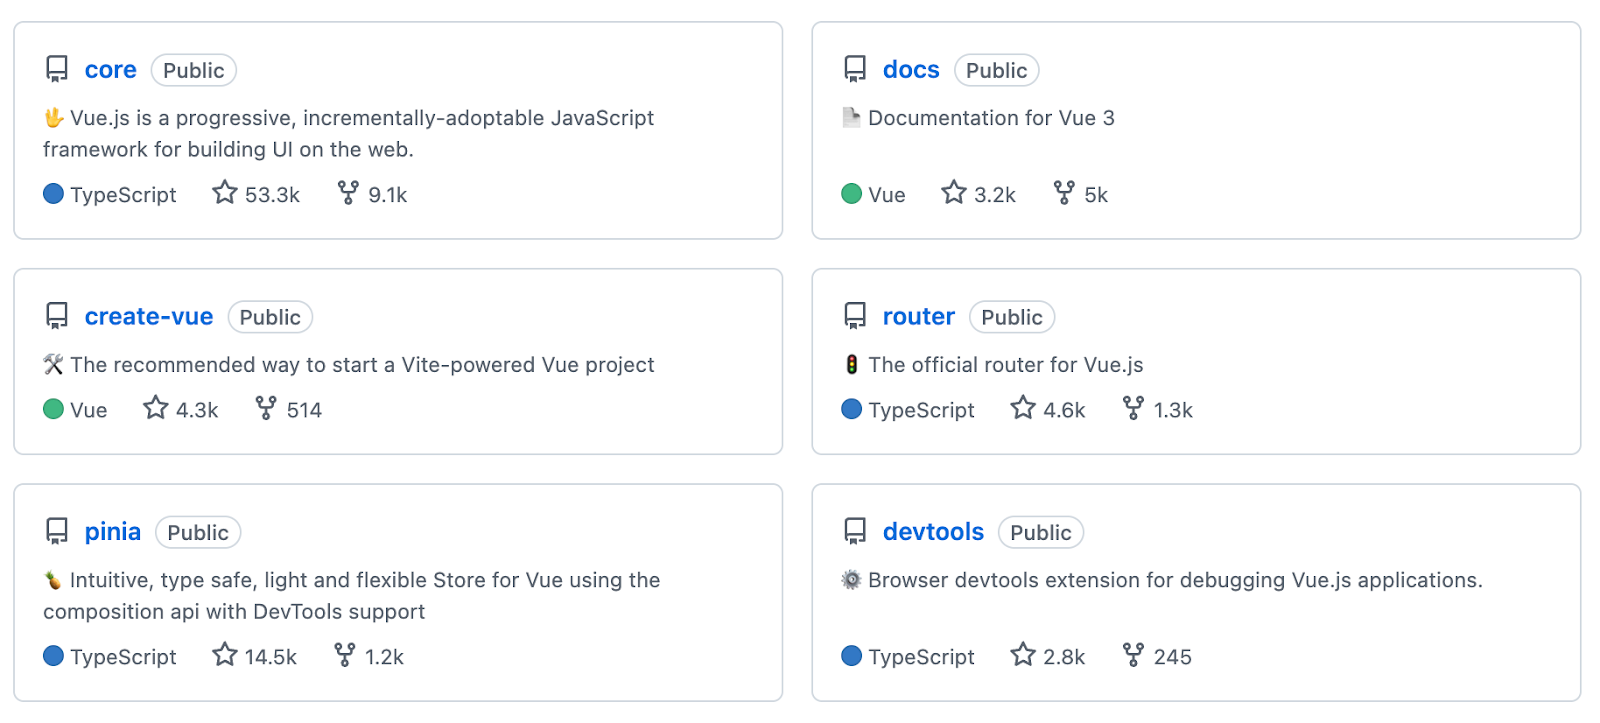This screenshot has height=723, width=1600.
Task: Click the TypeScript color dot on pinia
Action: [x=54, y=656]
